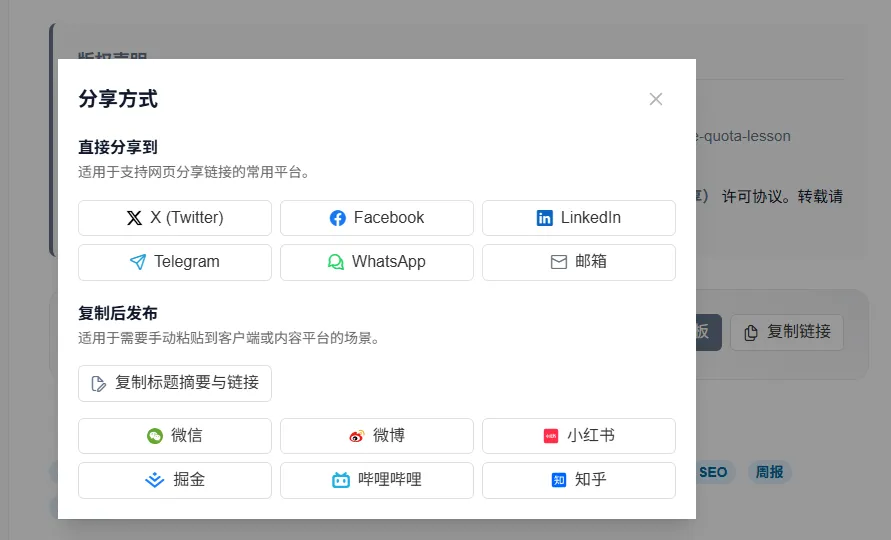Click the document icon in 复制标题摘要与链接
891x540 pixels.
[x=98, y=384]
